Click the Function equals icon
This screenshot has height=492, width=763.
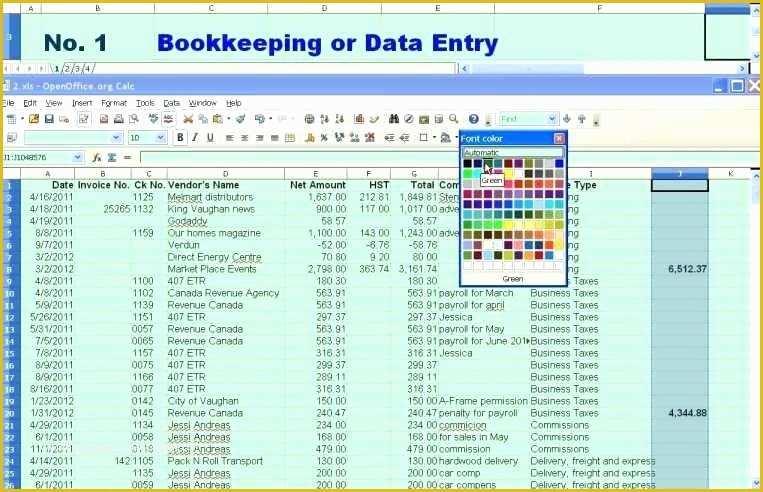(x=127, y=157)
